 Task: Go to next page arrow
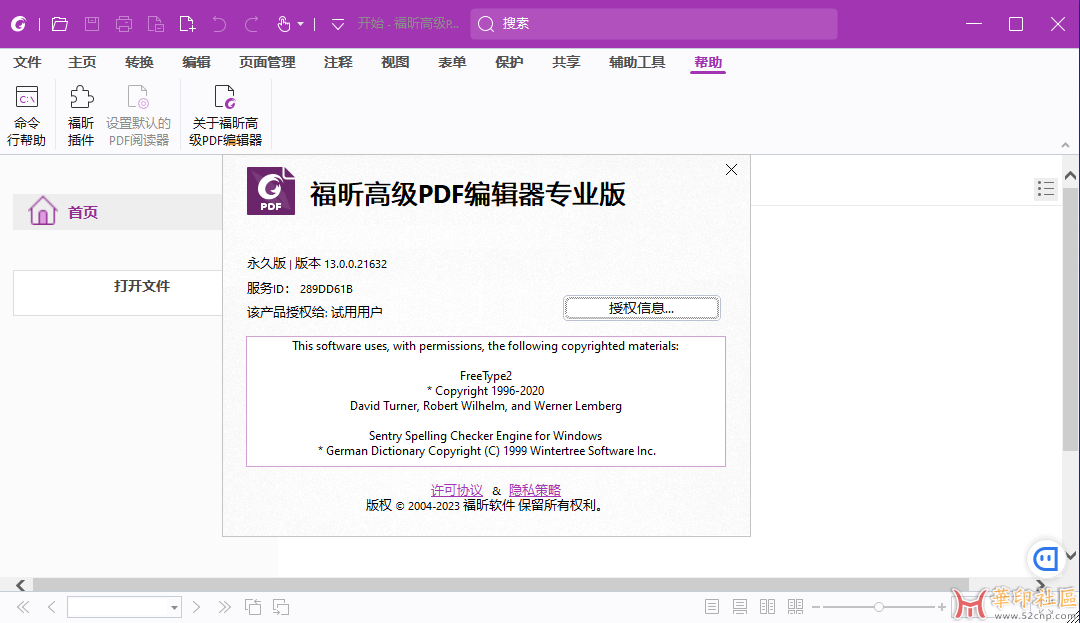196,607
